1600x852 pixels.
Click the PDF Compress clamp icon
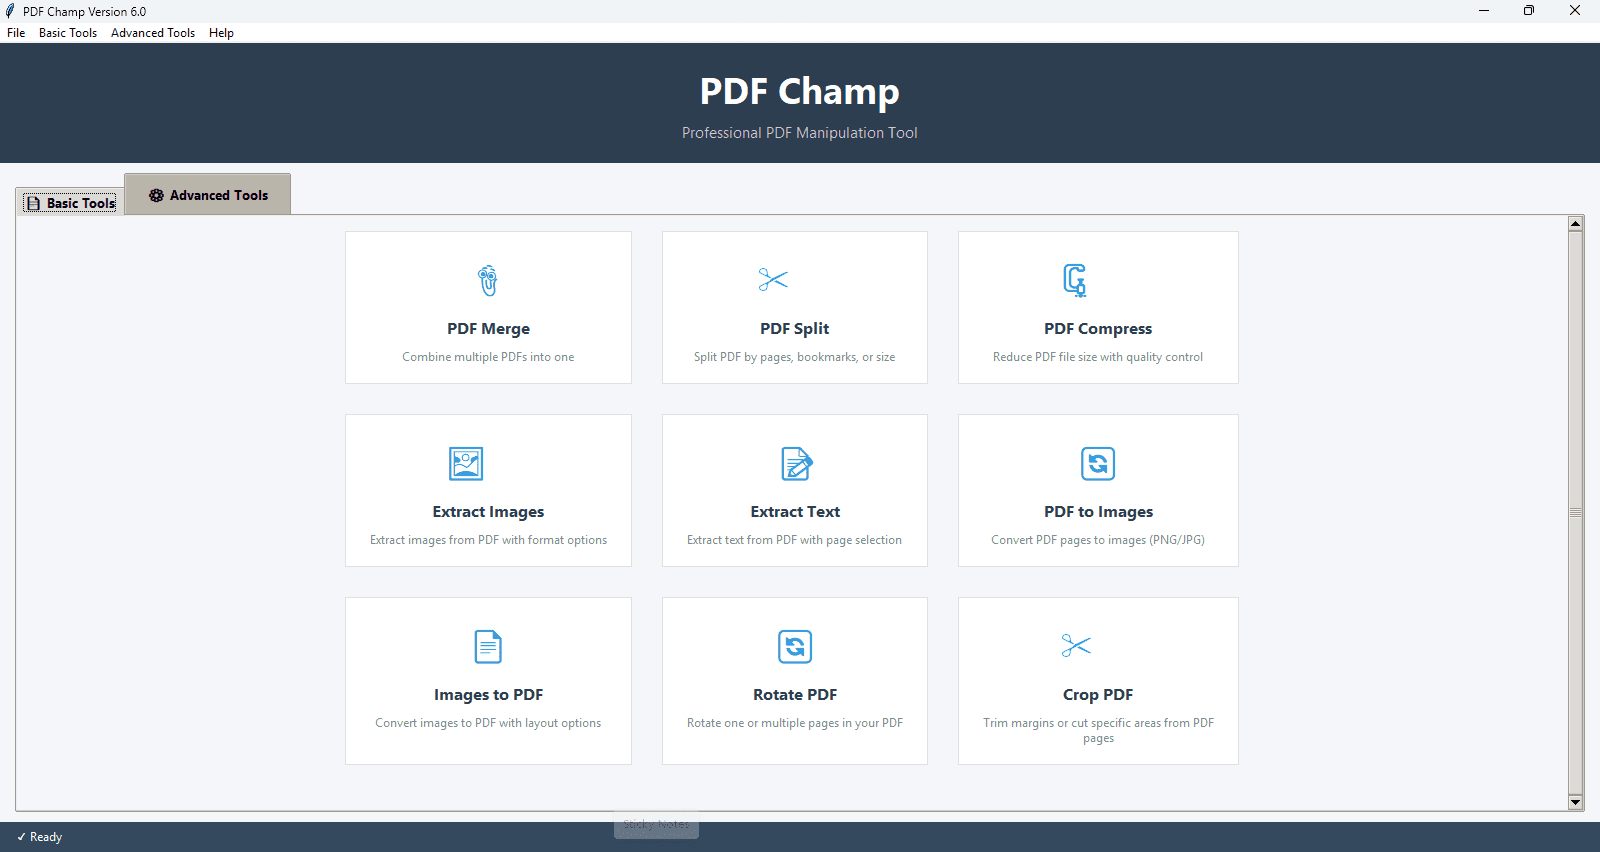[x=1075, y=280]
